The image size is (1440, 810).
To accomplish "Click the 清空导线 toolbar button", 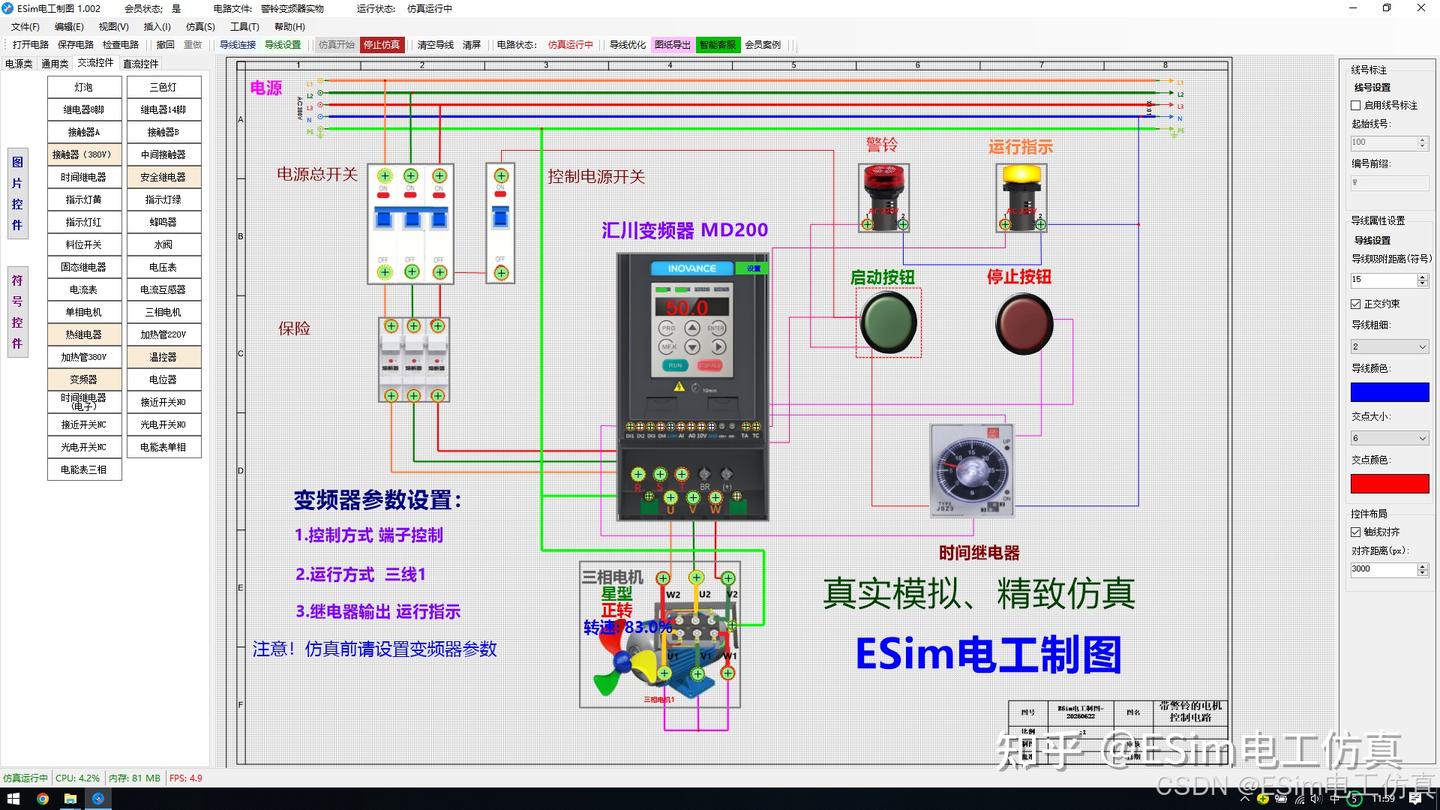I will pyautogui.click(x=435, y=45).
